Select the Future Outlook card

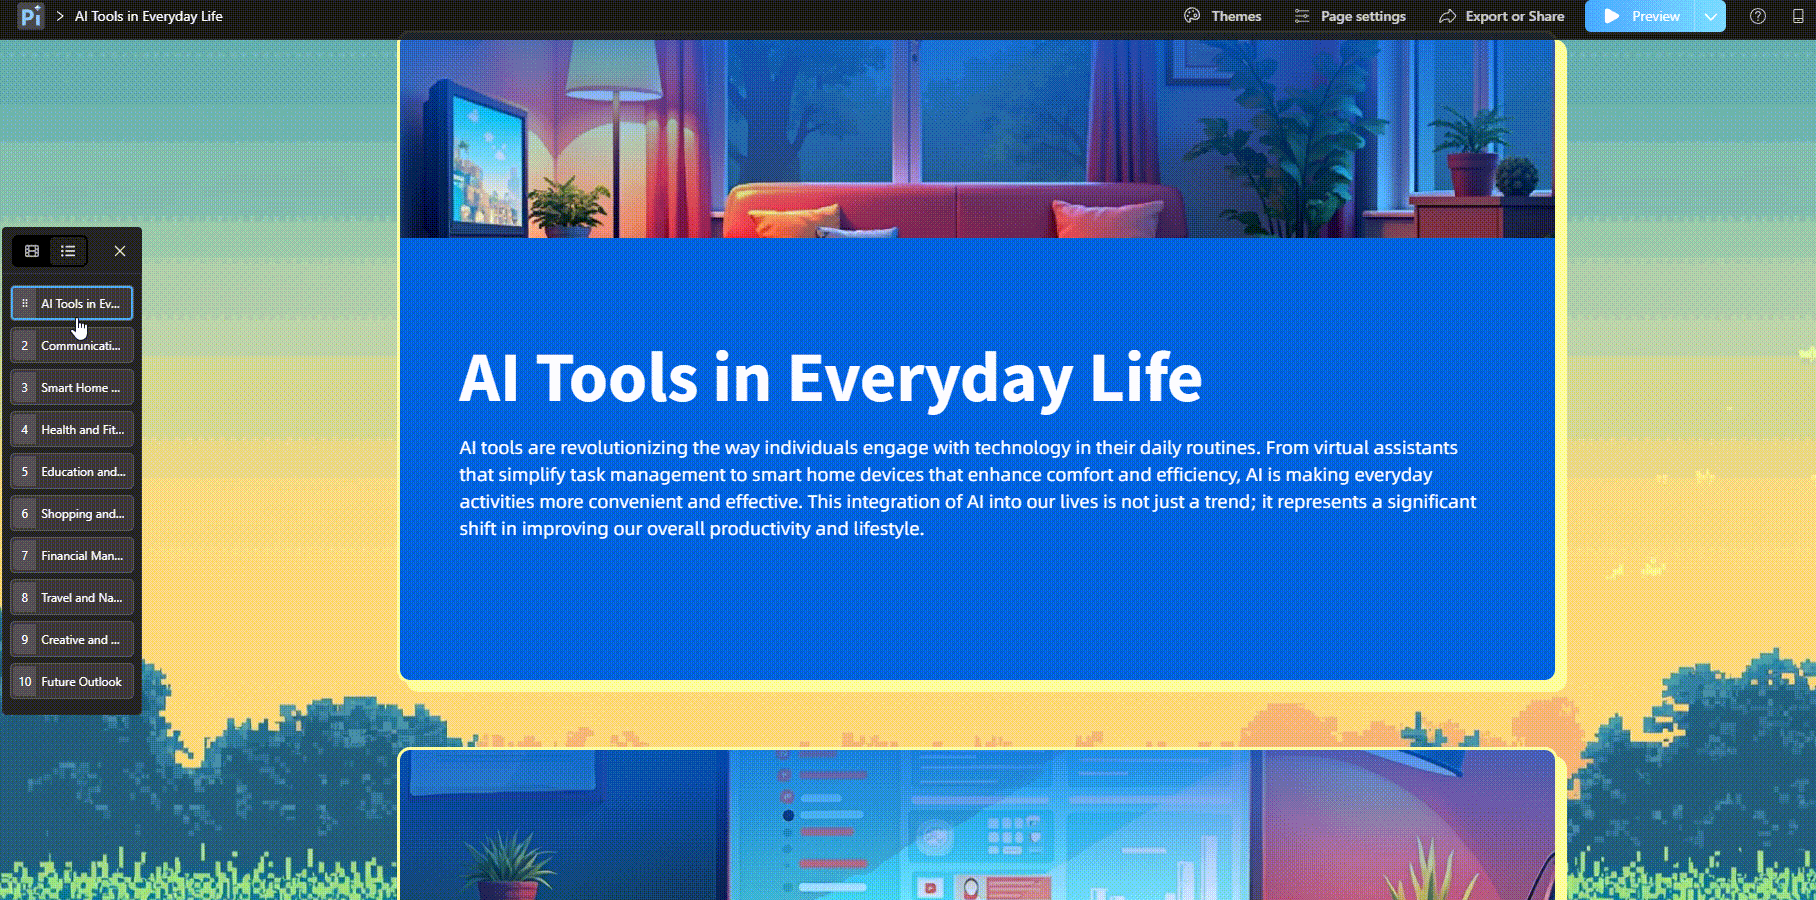72,682
